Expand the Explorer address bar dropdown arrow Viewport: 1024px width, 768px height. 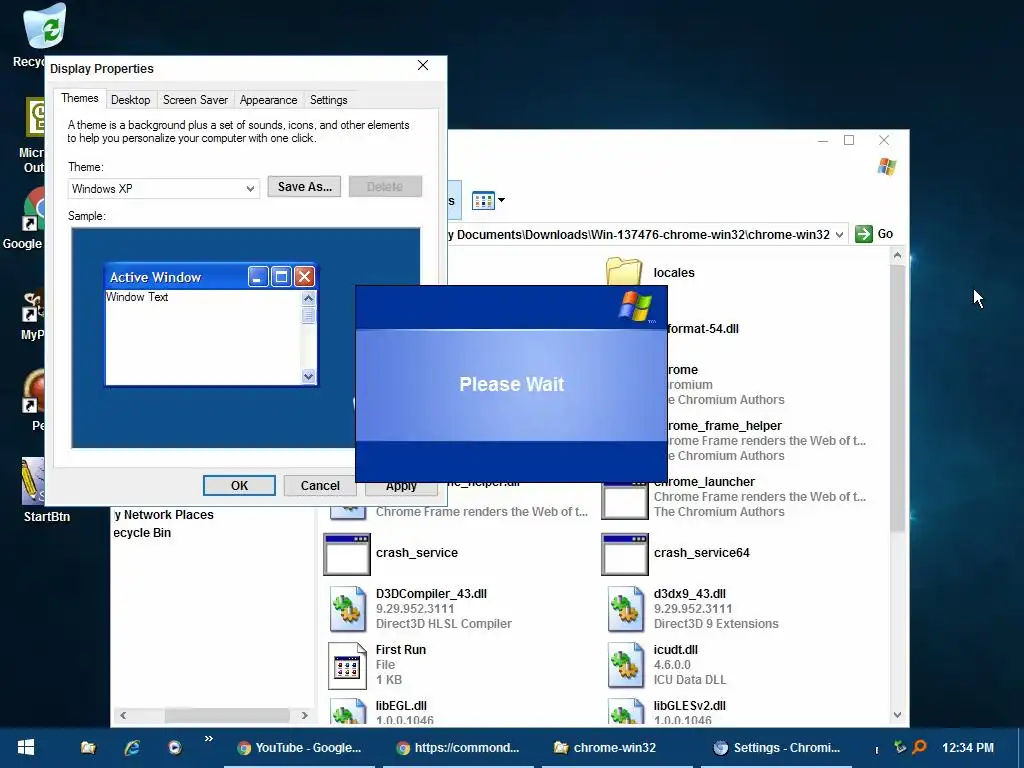[839, 234]
